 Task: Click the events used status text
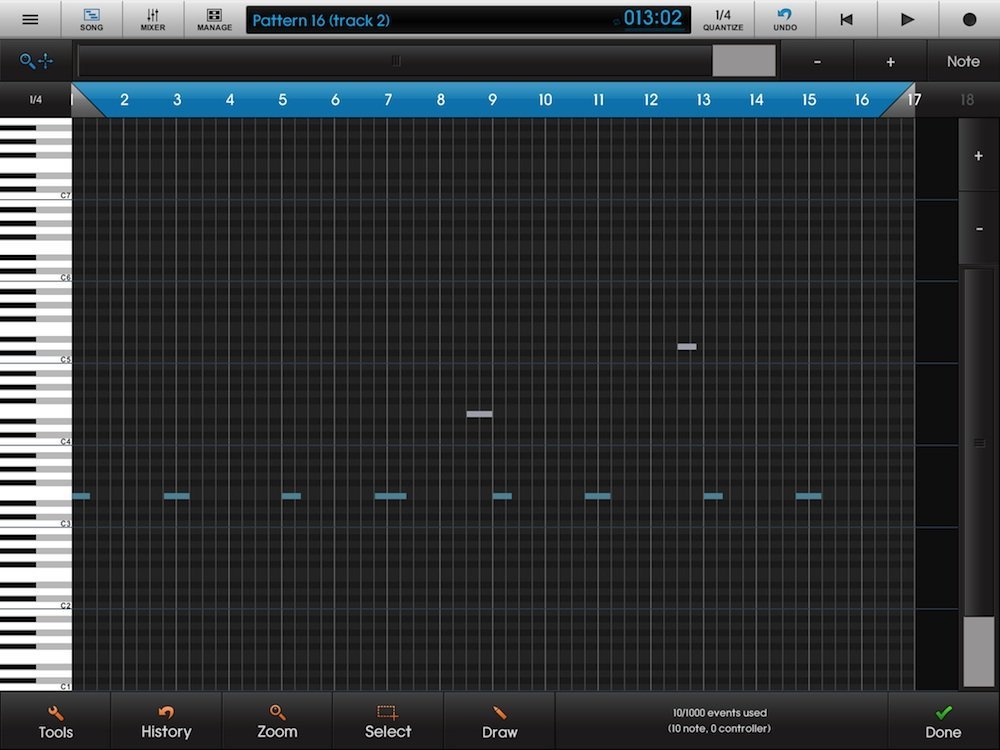click(x=719, y=721)
